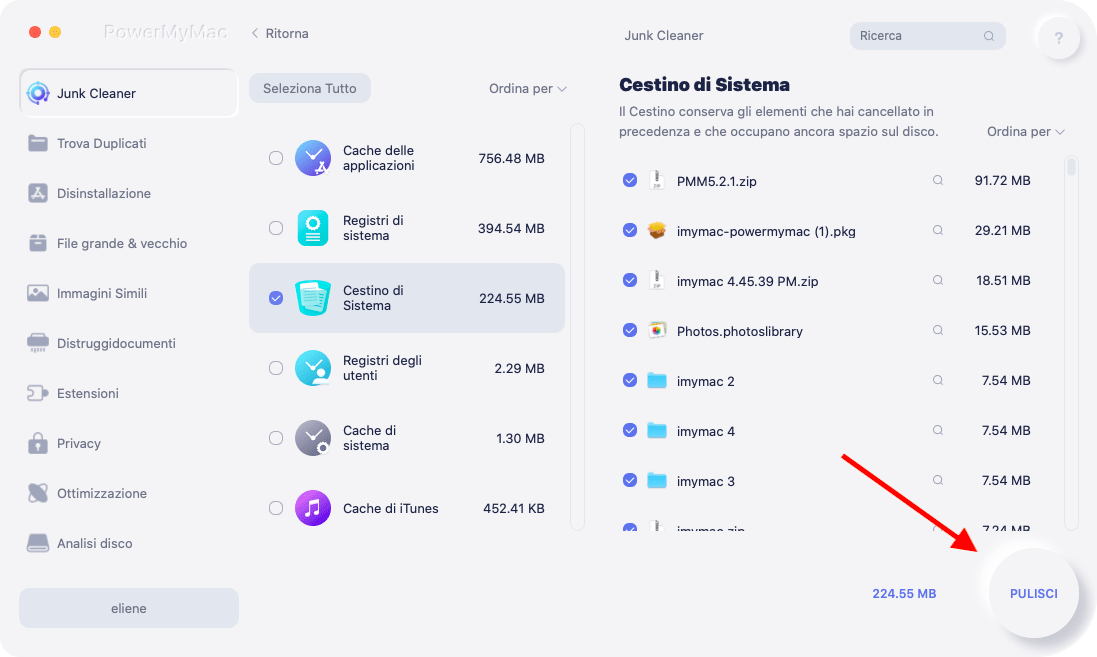Click the Cache delle applicazioni icon
1097x657 pixels.
(x=313, y=158)
